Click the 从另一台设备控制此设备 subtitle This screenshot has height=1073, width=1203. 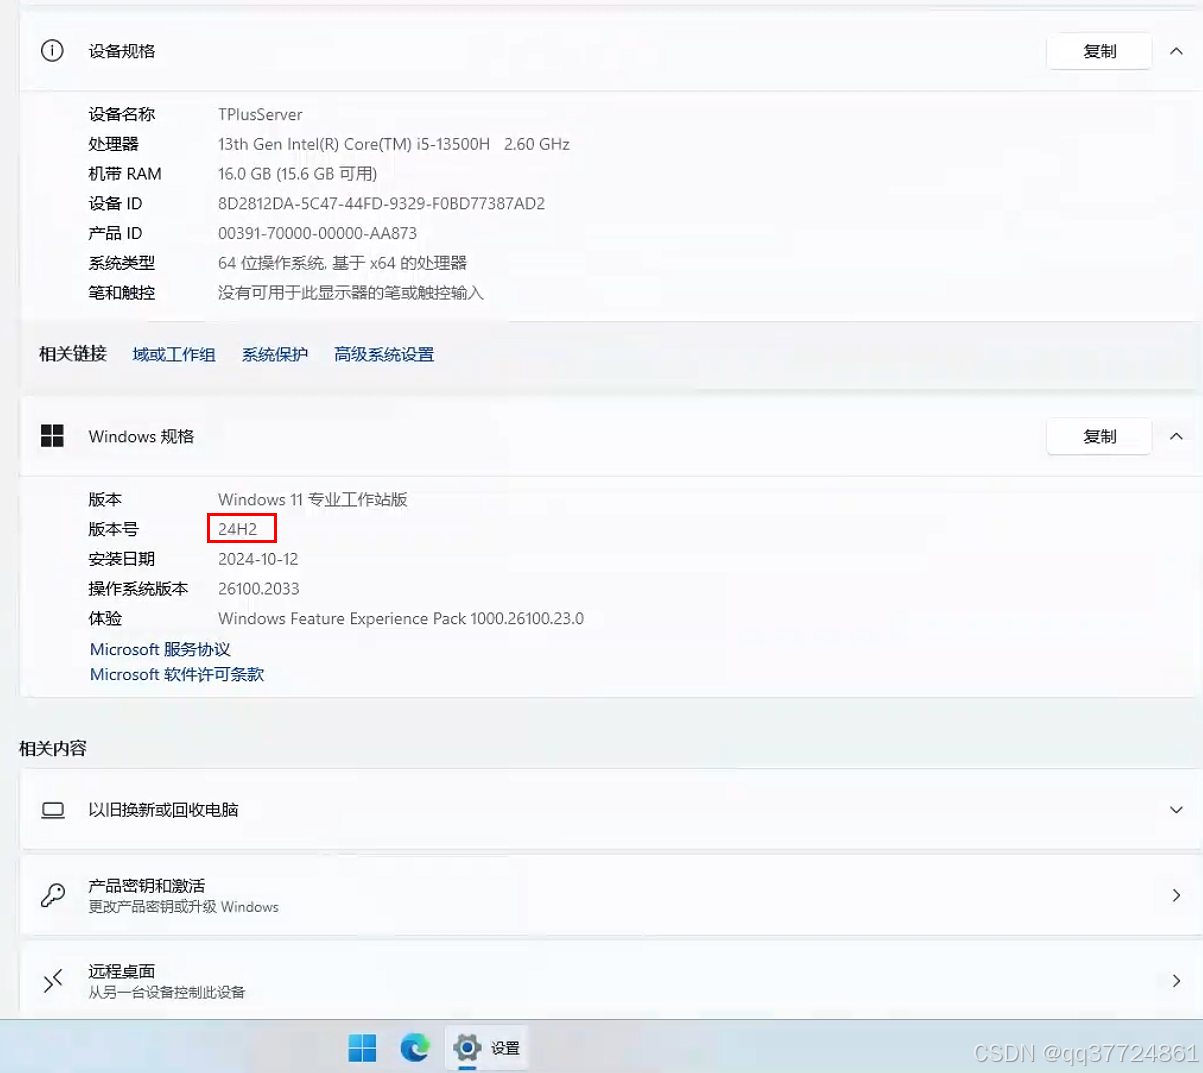(167, 992)
